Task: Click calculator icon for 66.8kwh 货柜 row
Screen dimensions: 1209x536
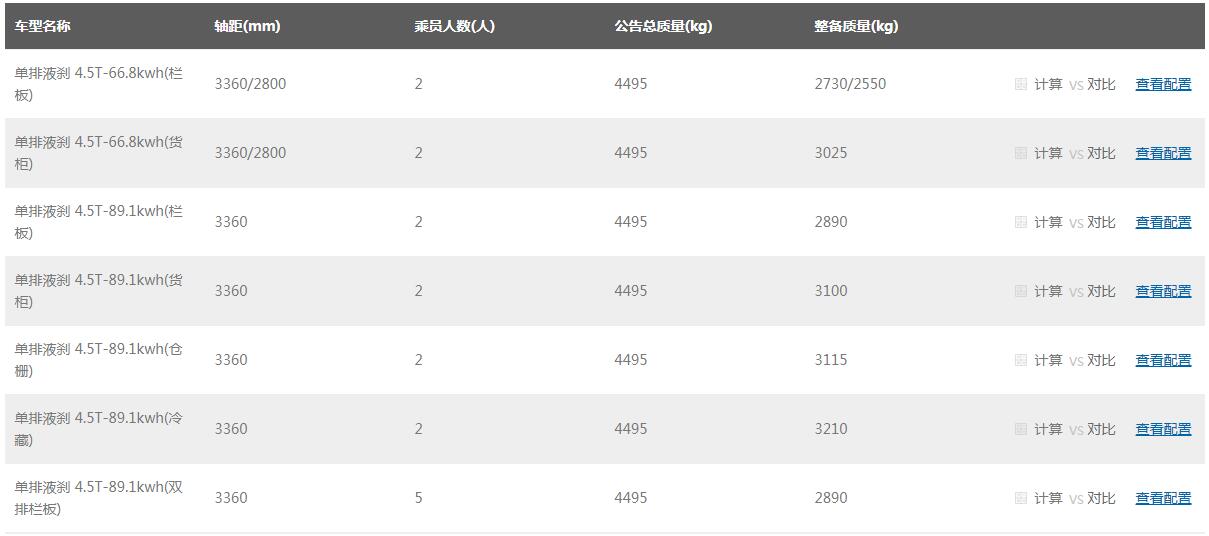Action: click(x=1021, y=153)
